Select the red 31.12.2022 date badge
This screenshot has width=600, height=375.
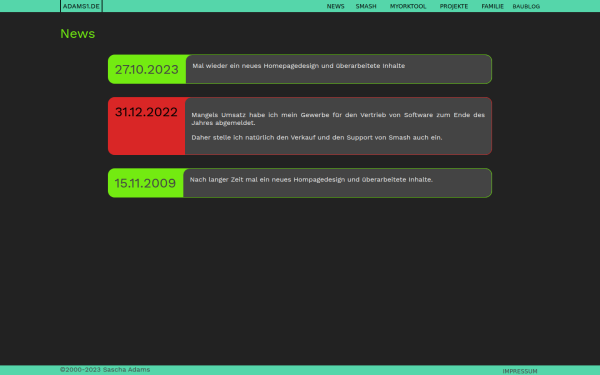147,126
